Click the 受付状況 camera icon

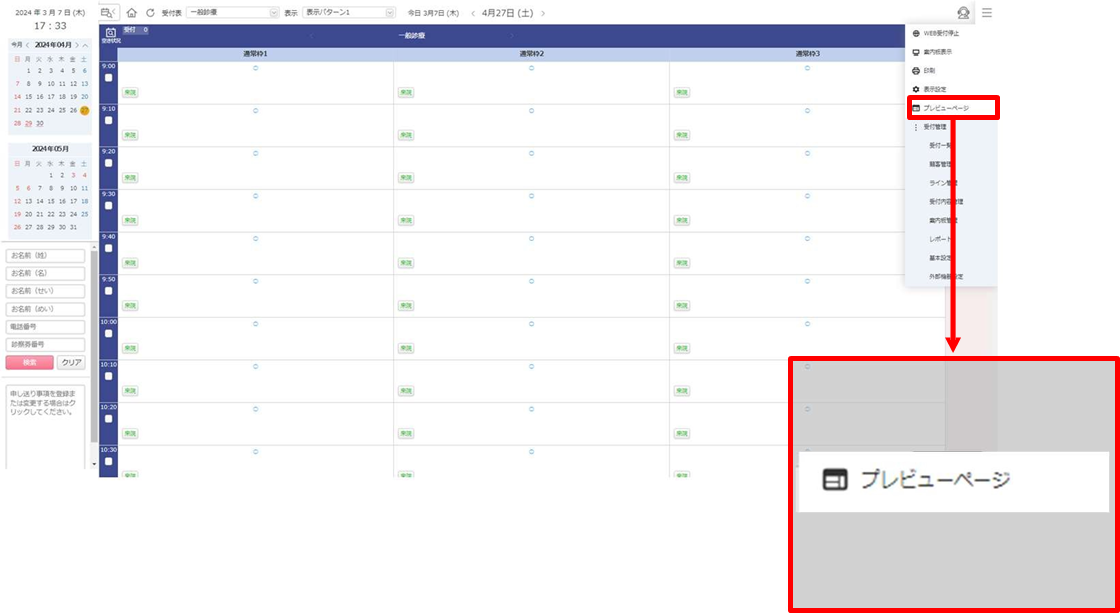tap(109, 34)
